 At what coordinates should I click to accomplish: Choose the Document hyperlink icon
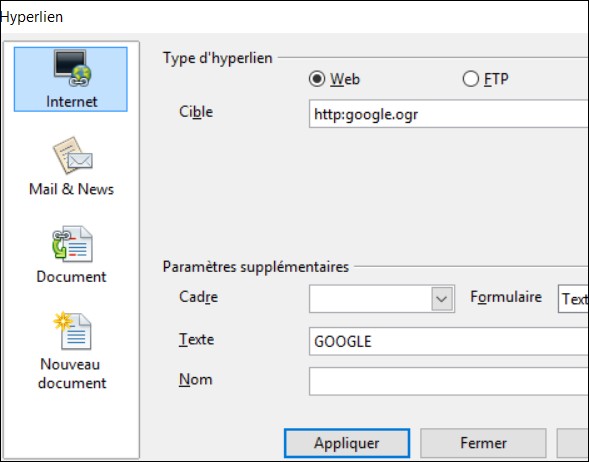coord(72,243)
